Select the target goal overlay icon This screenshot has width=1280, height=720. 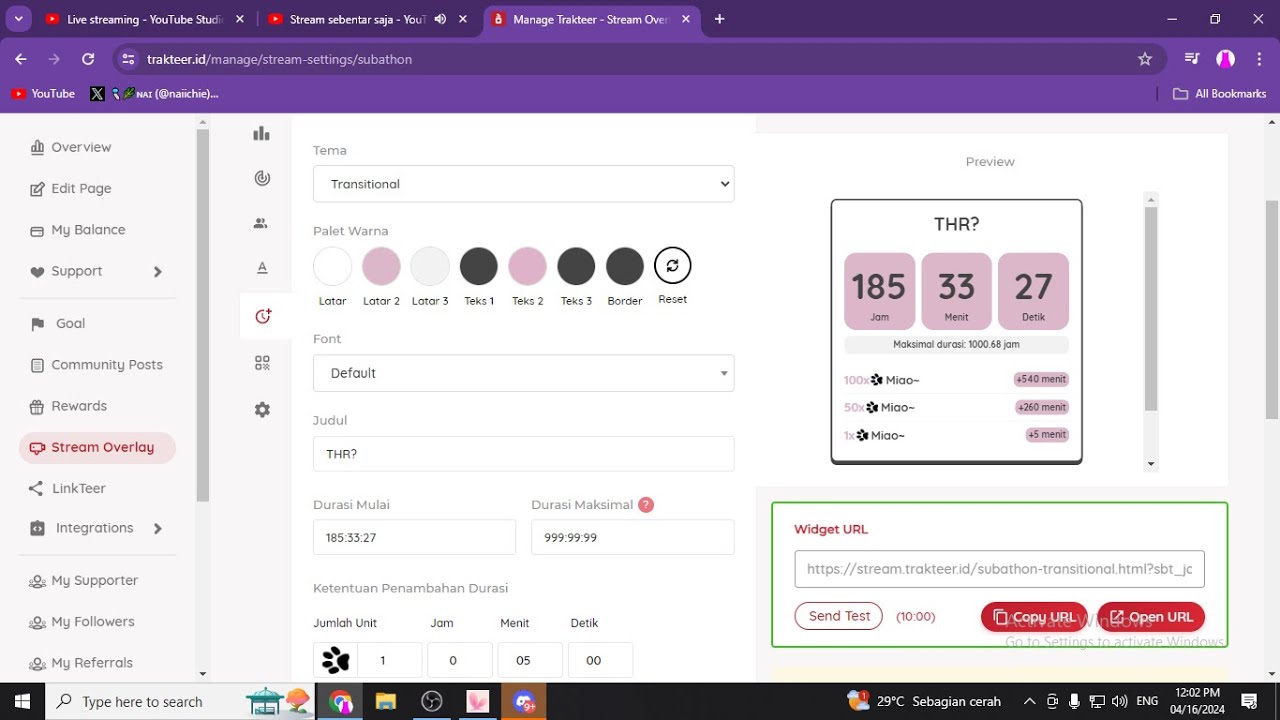pos(262,179)
